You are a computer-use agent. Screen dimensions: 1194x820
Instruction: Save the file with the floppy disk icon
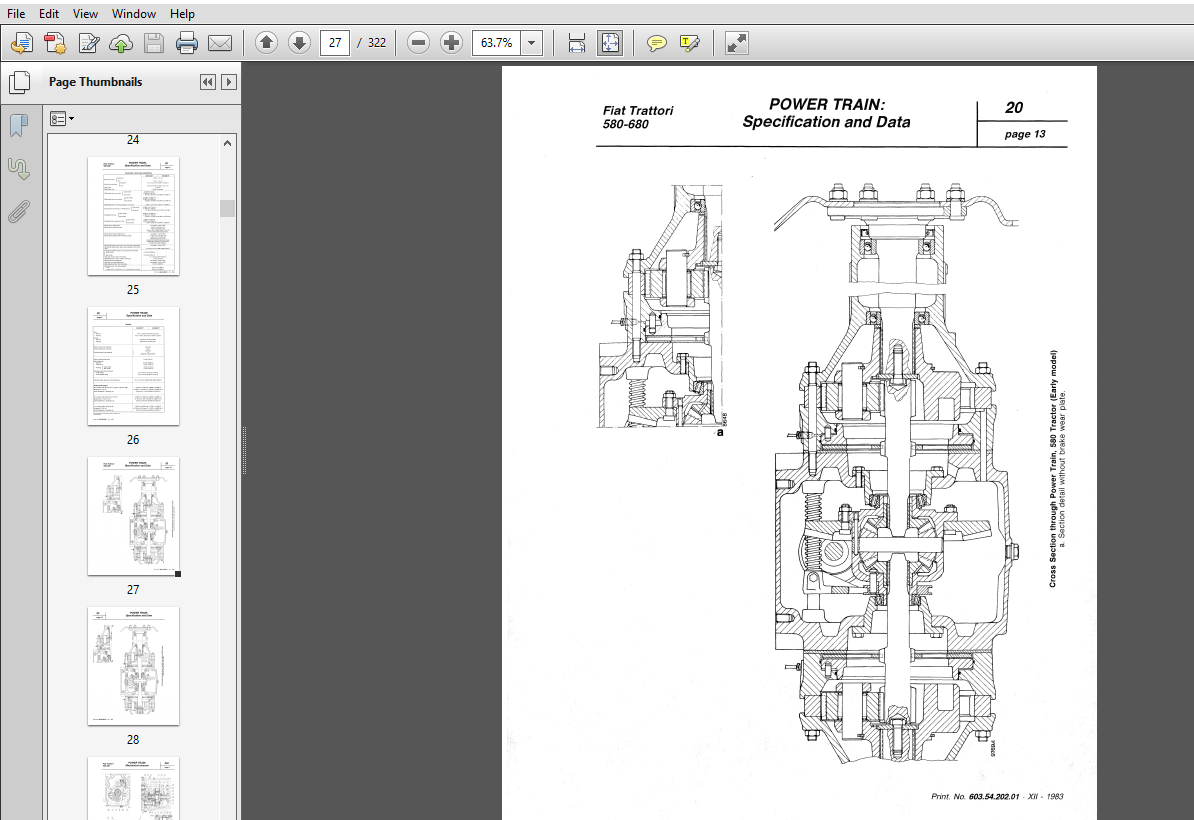click(x=154, y=43)
